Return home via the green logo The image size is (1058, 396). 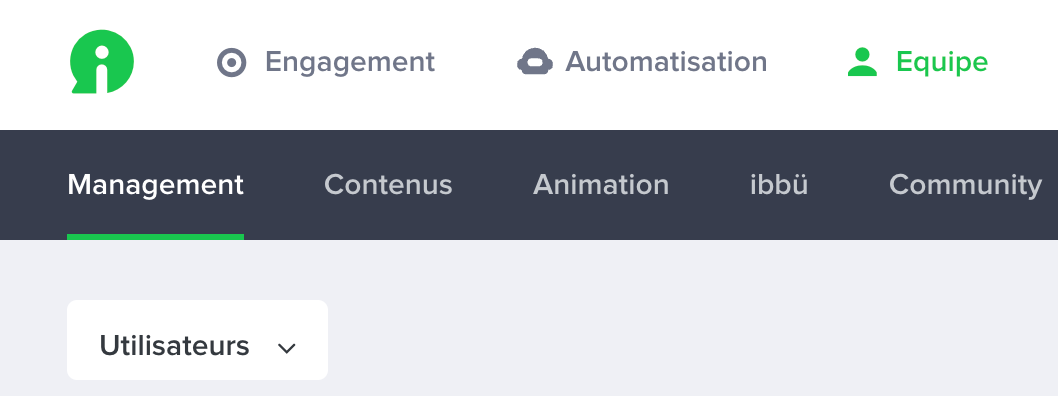click(x=102, y=61)
